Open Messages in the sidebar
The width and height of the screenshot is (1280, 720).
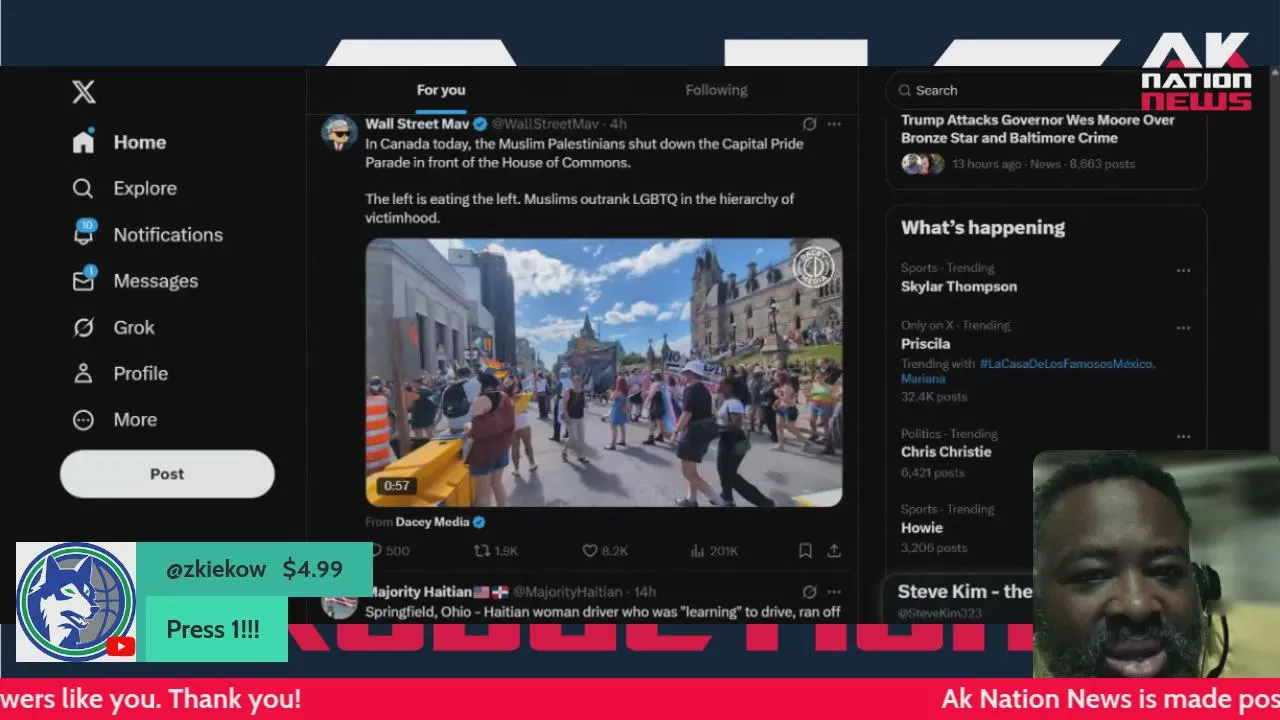pyautogui.click(x=135, y=281)
